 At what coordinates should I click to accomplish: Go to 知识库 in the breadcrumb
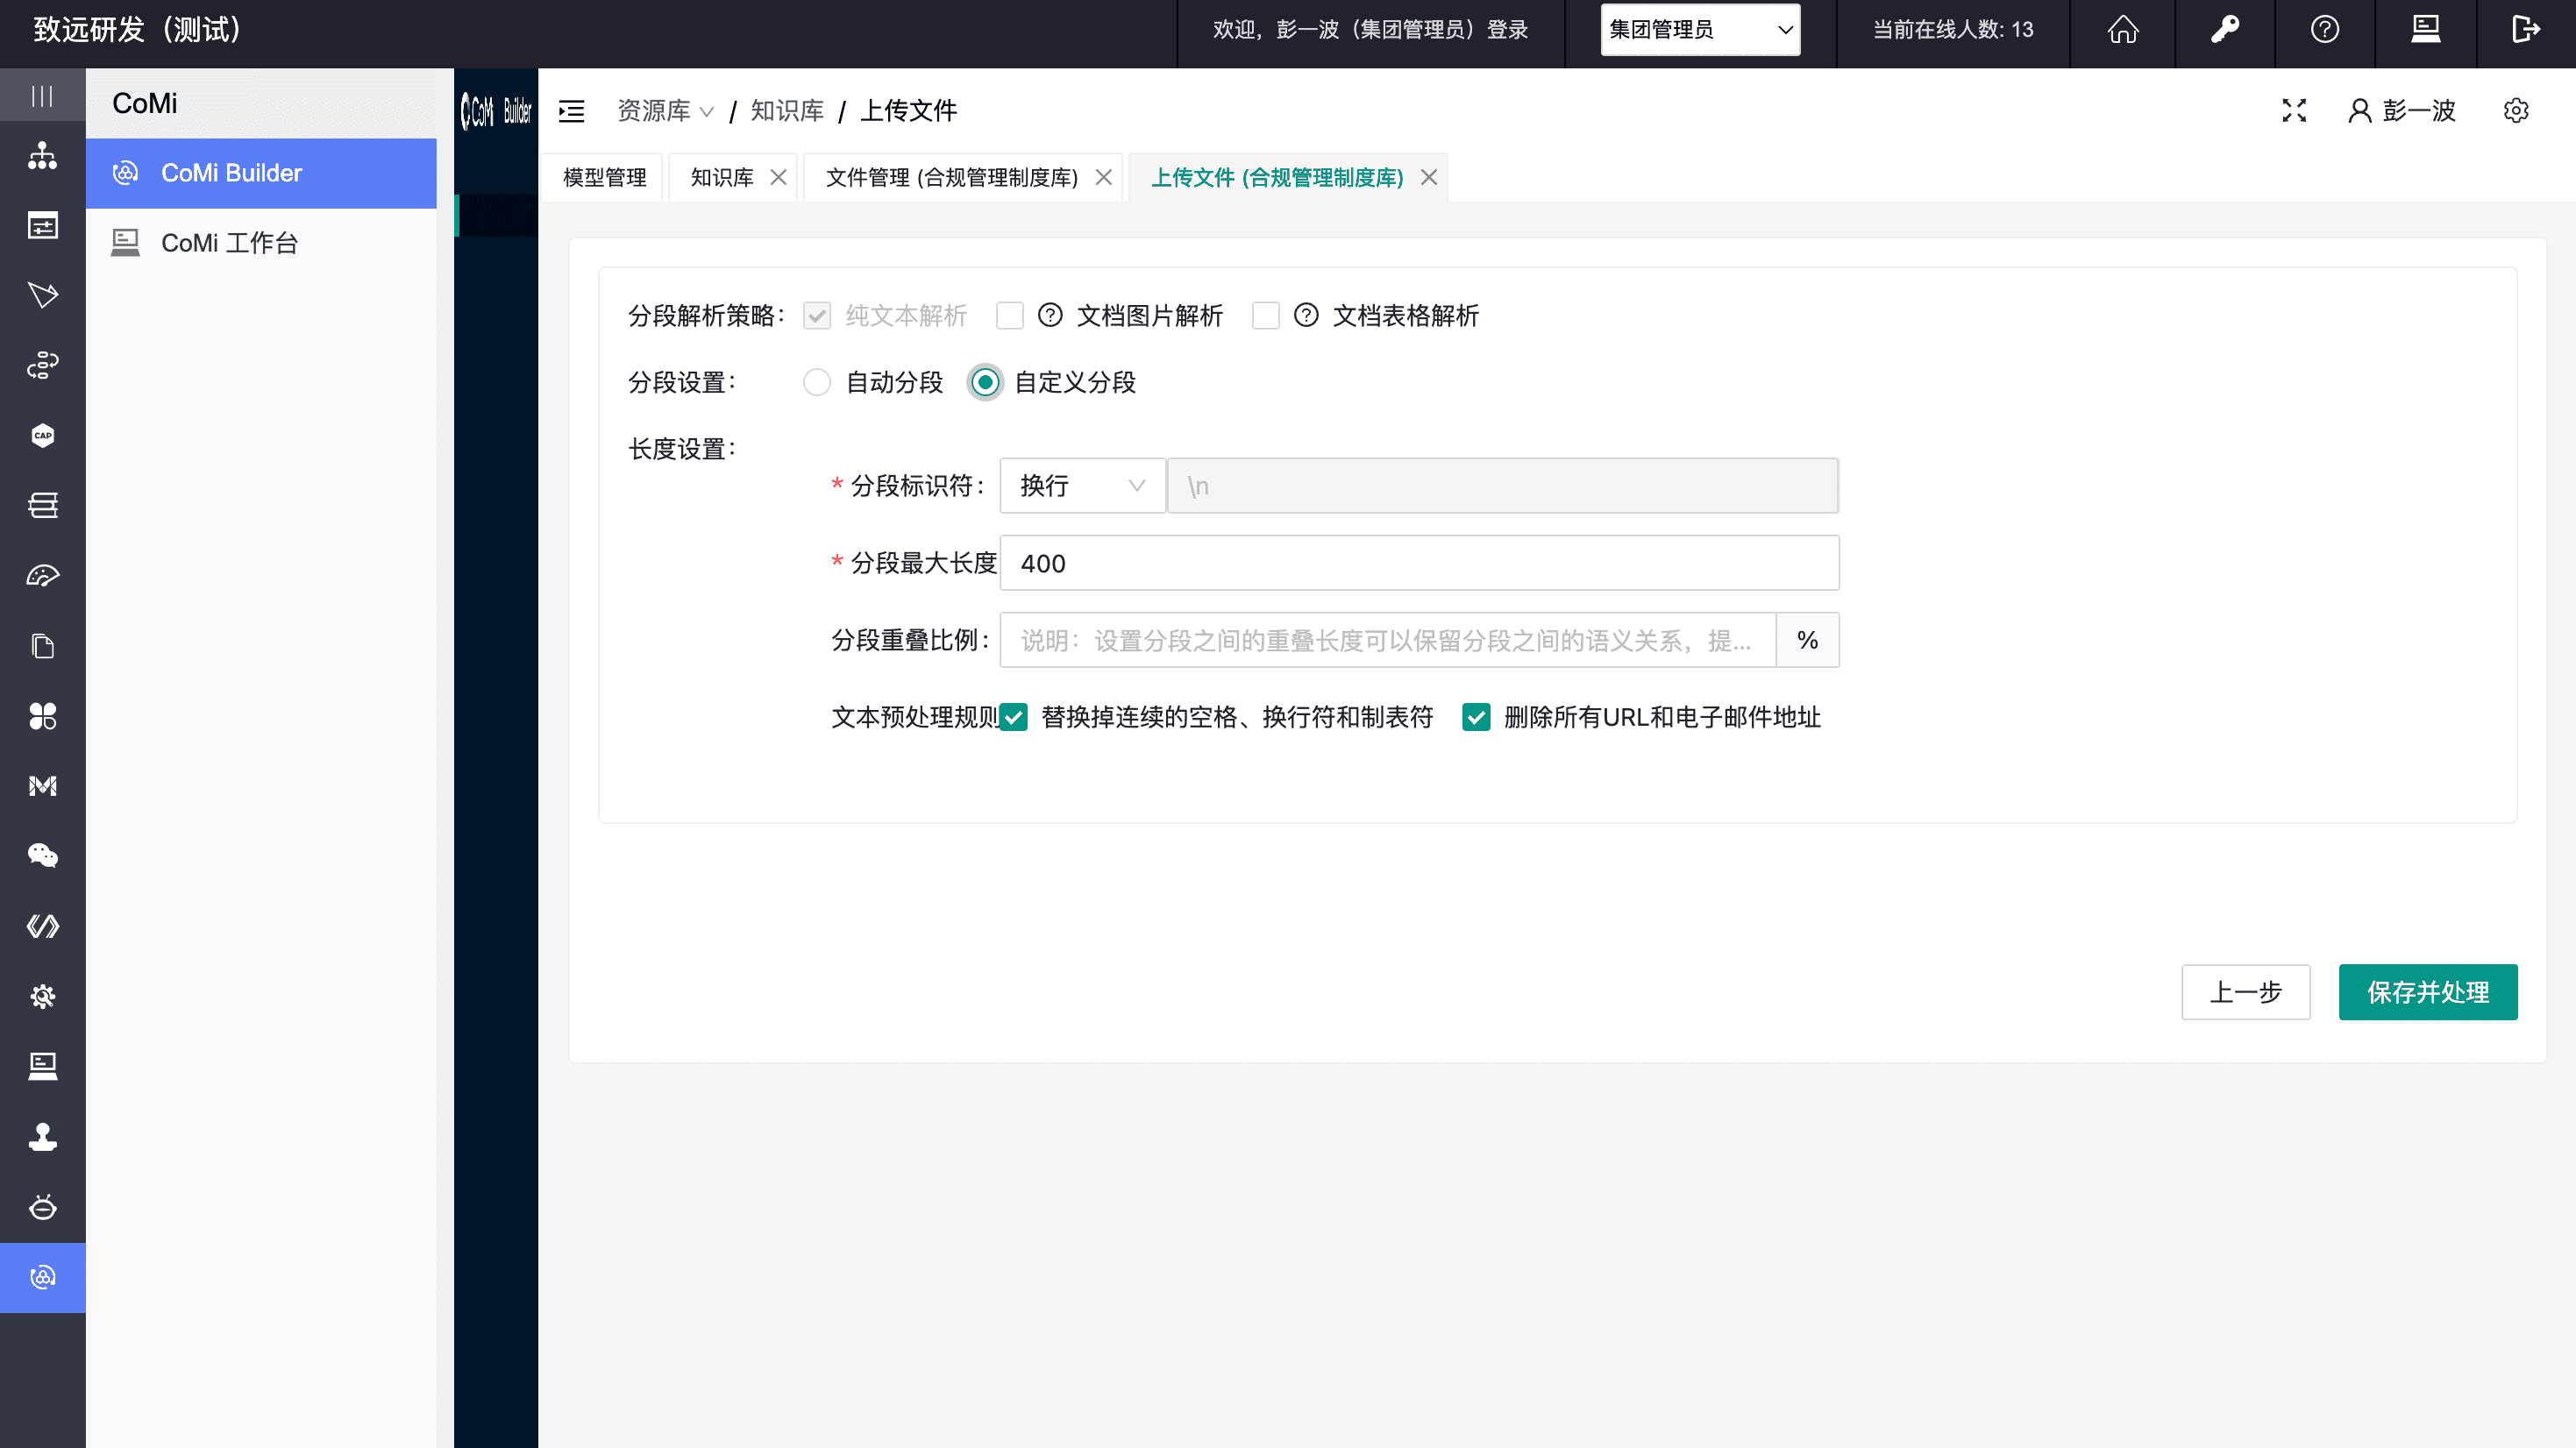click(787, 111)
